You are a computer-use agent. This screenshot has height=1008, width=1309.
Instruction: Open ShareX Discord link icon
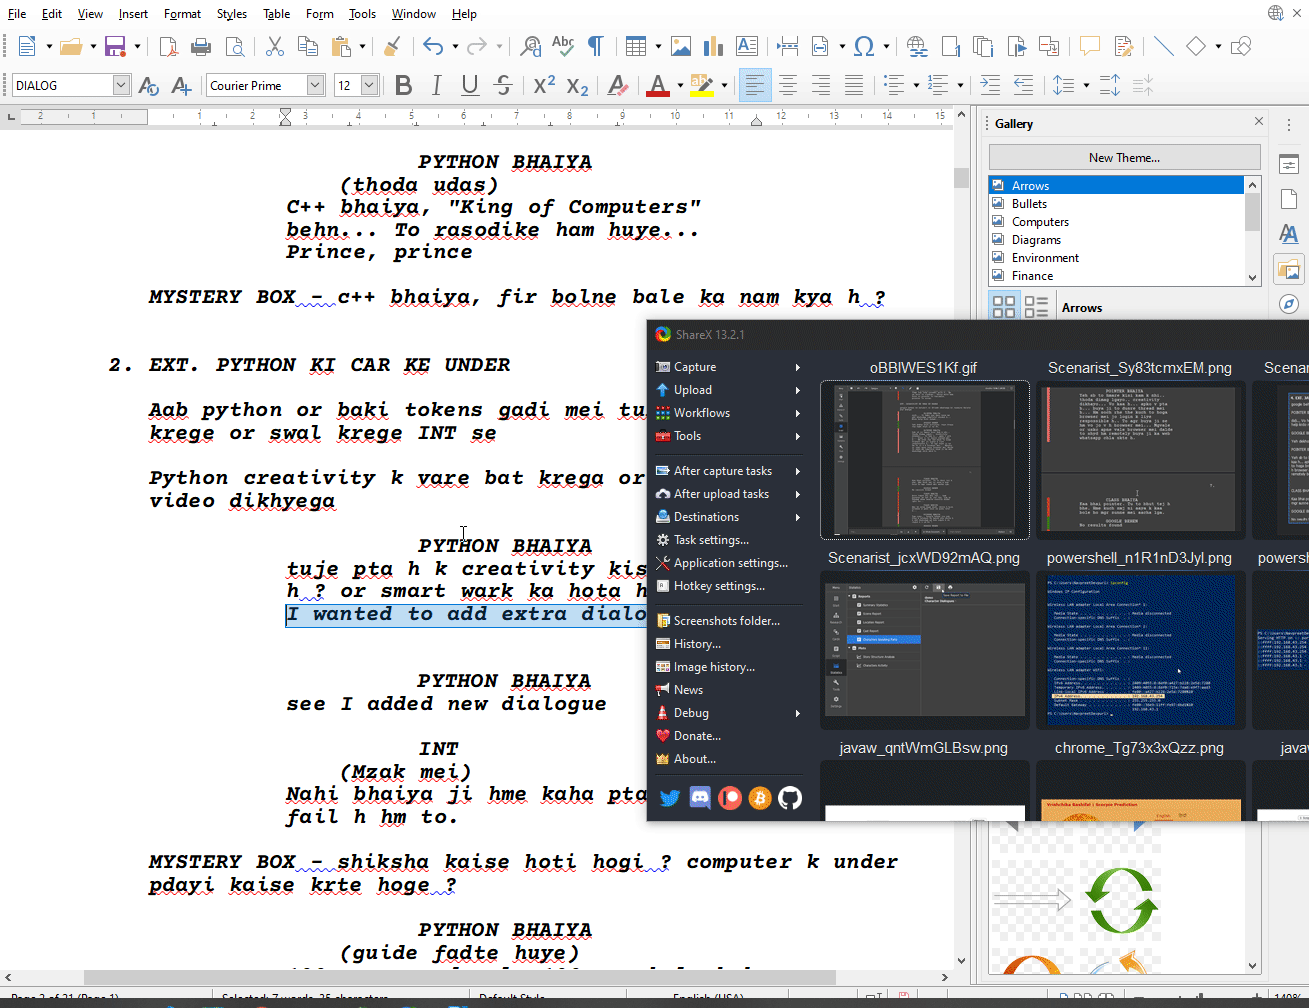click(700, 798)
